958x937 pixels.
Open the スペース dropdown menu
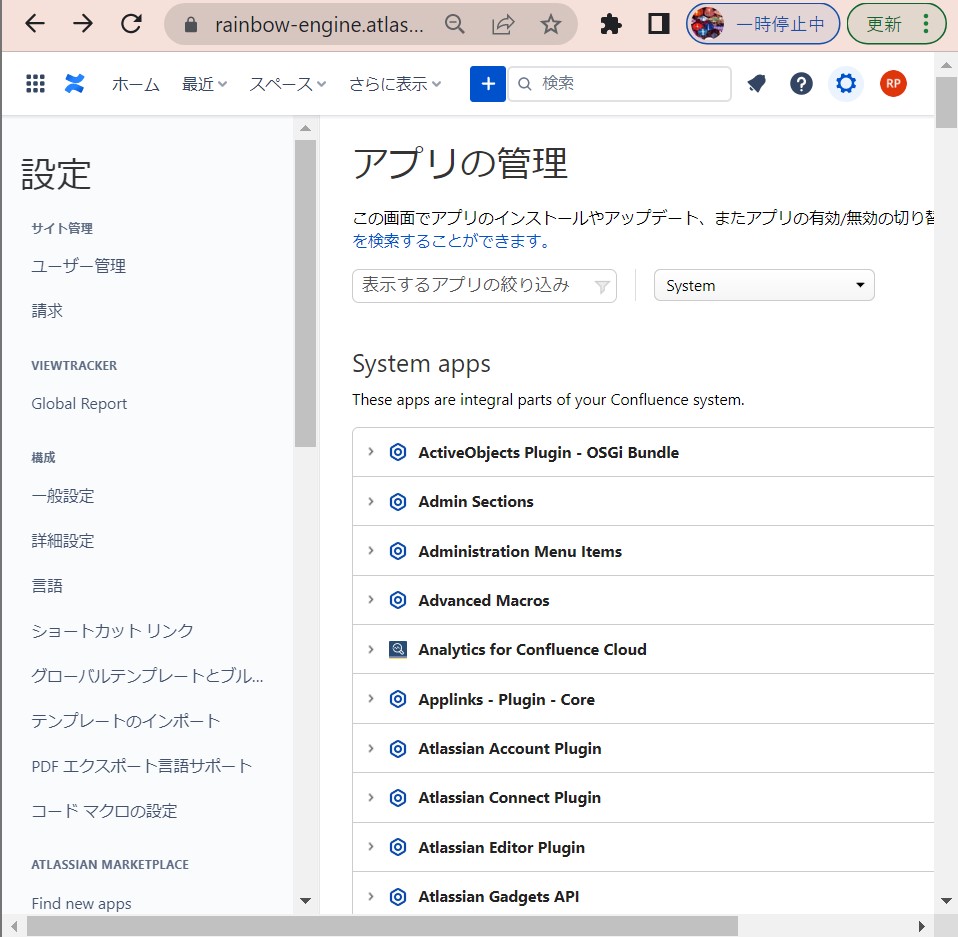point(287,84)
